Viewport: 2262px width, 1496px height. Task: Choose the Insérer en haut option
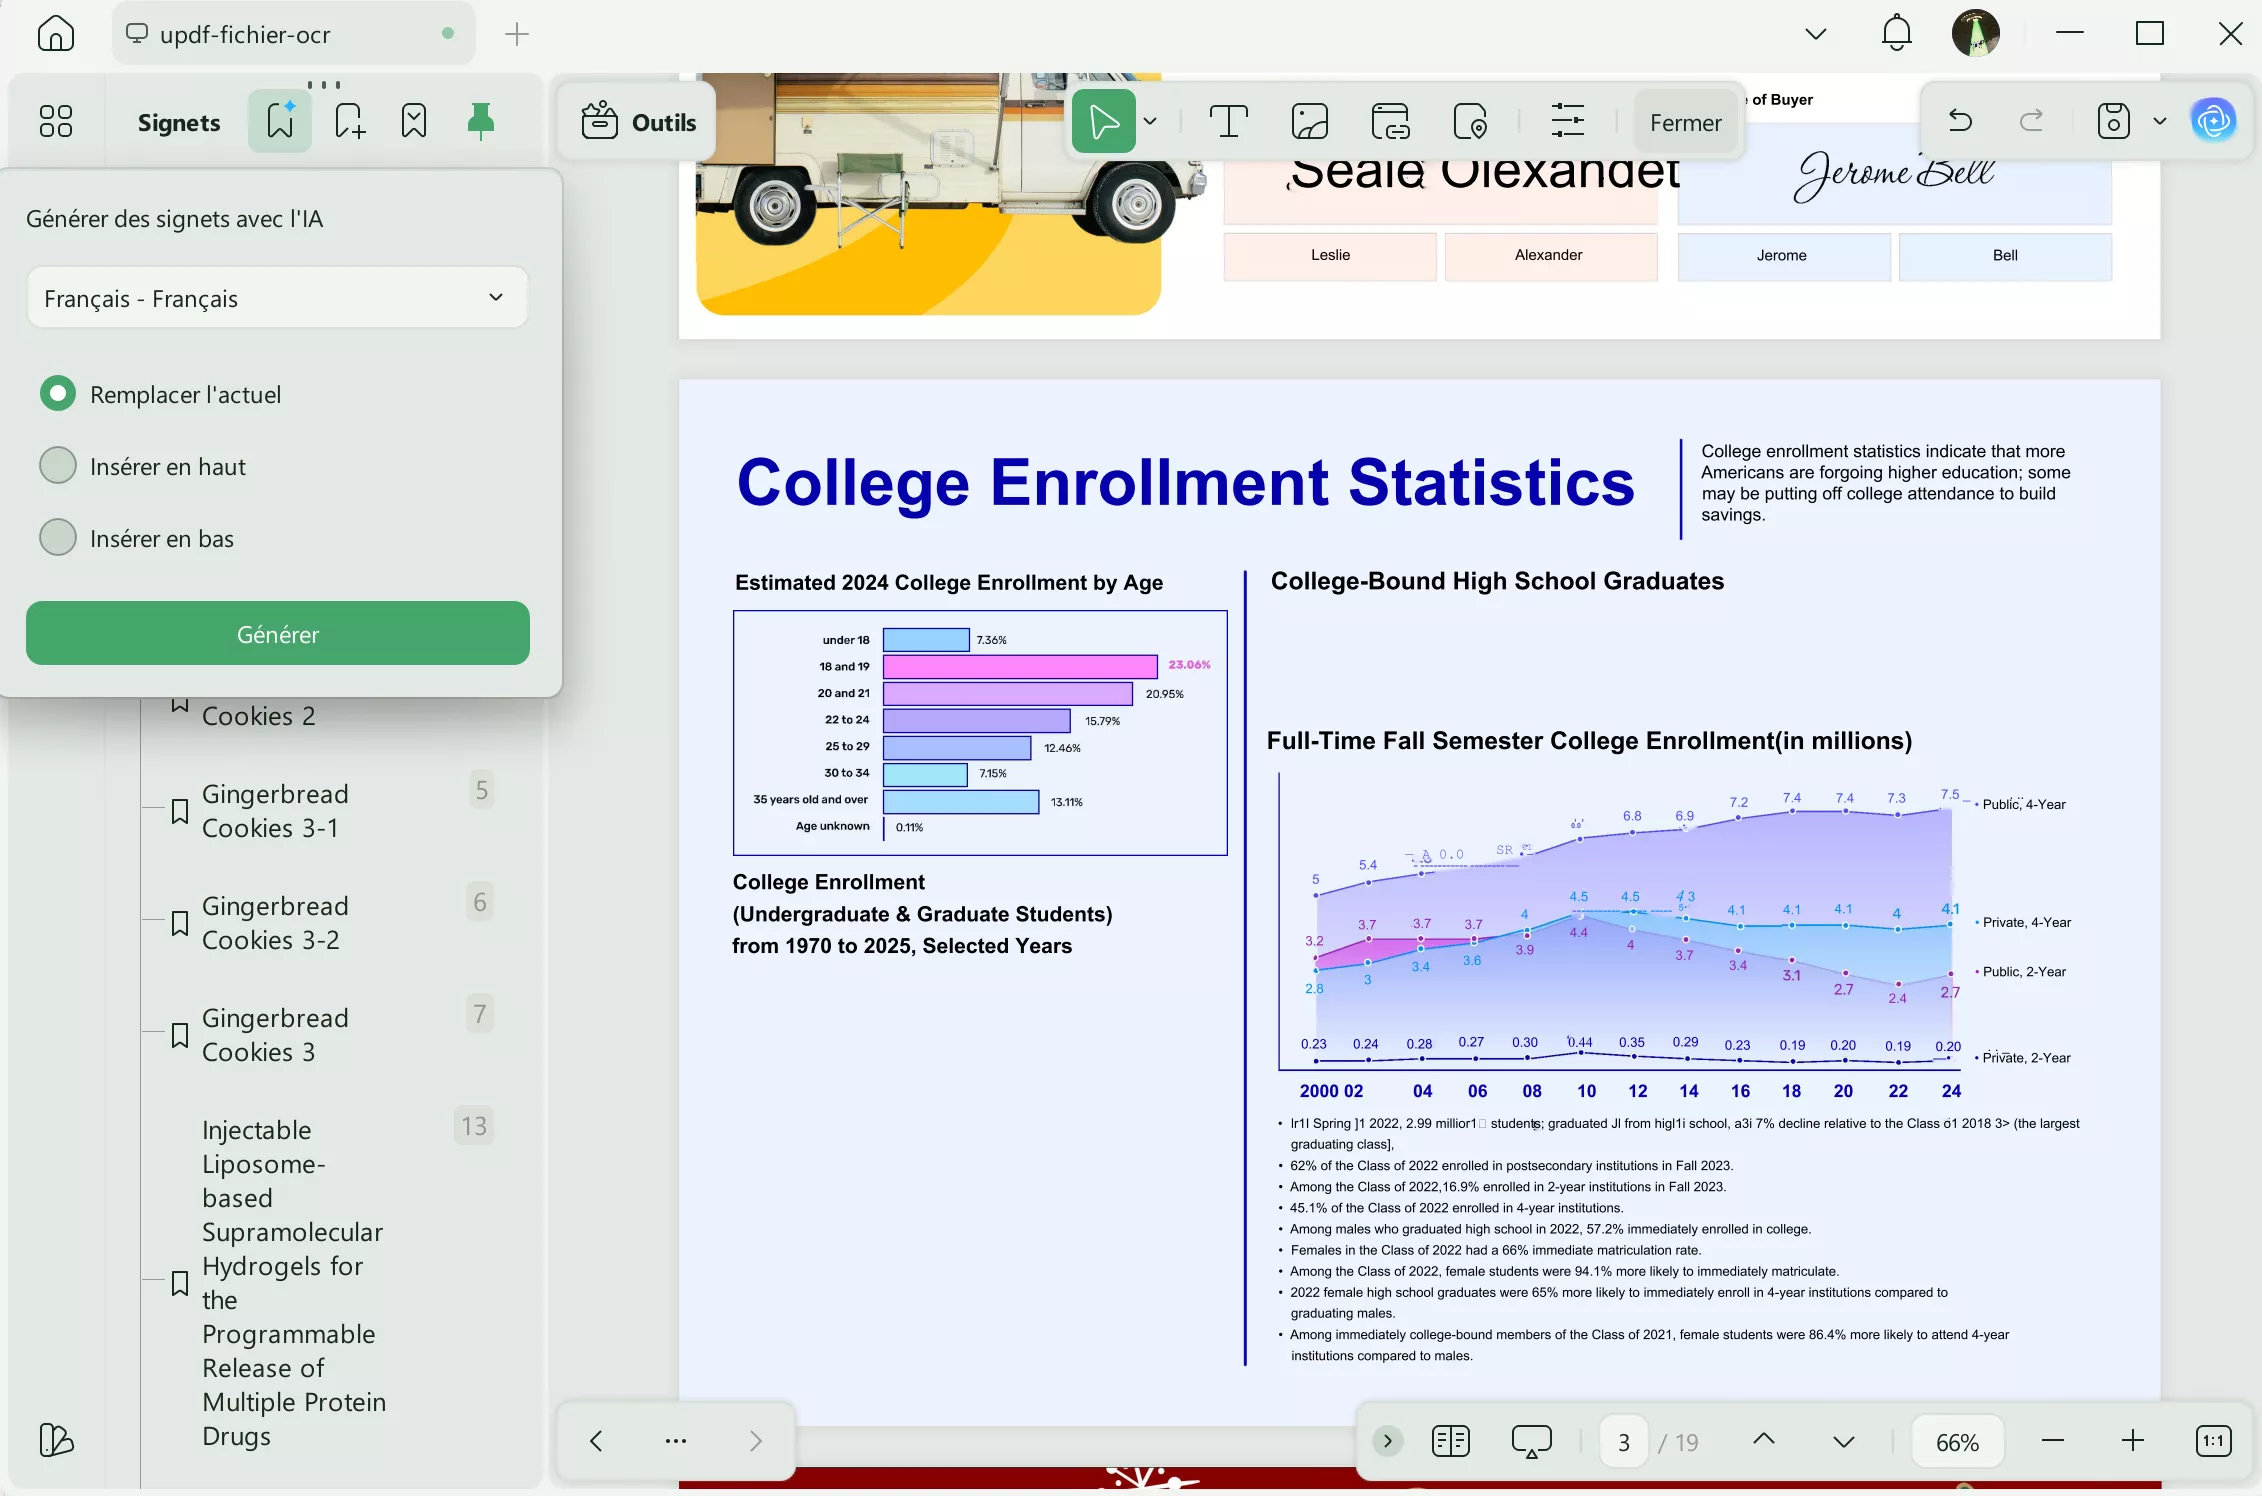[58, 466]
